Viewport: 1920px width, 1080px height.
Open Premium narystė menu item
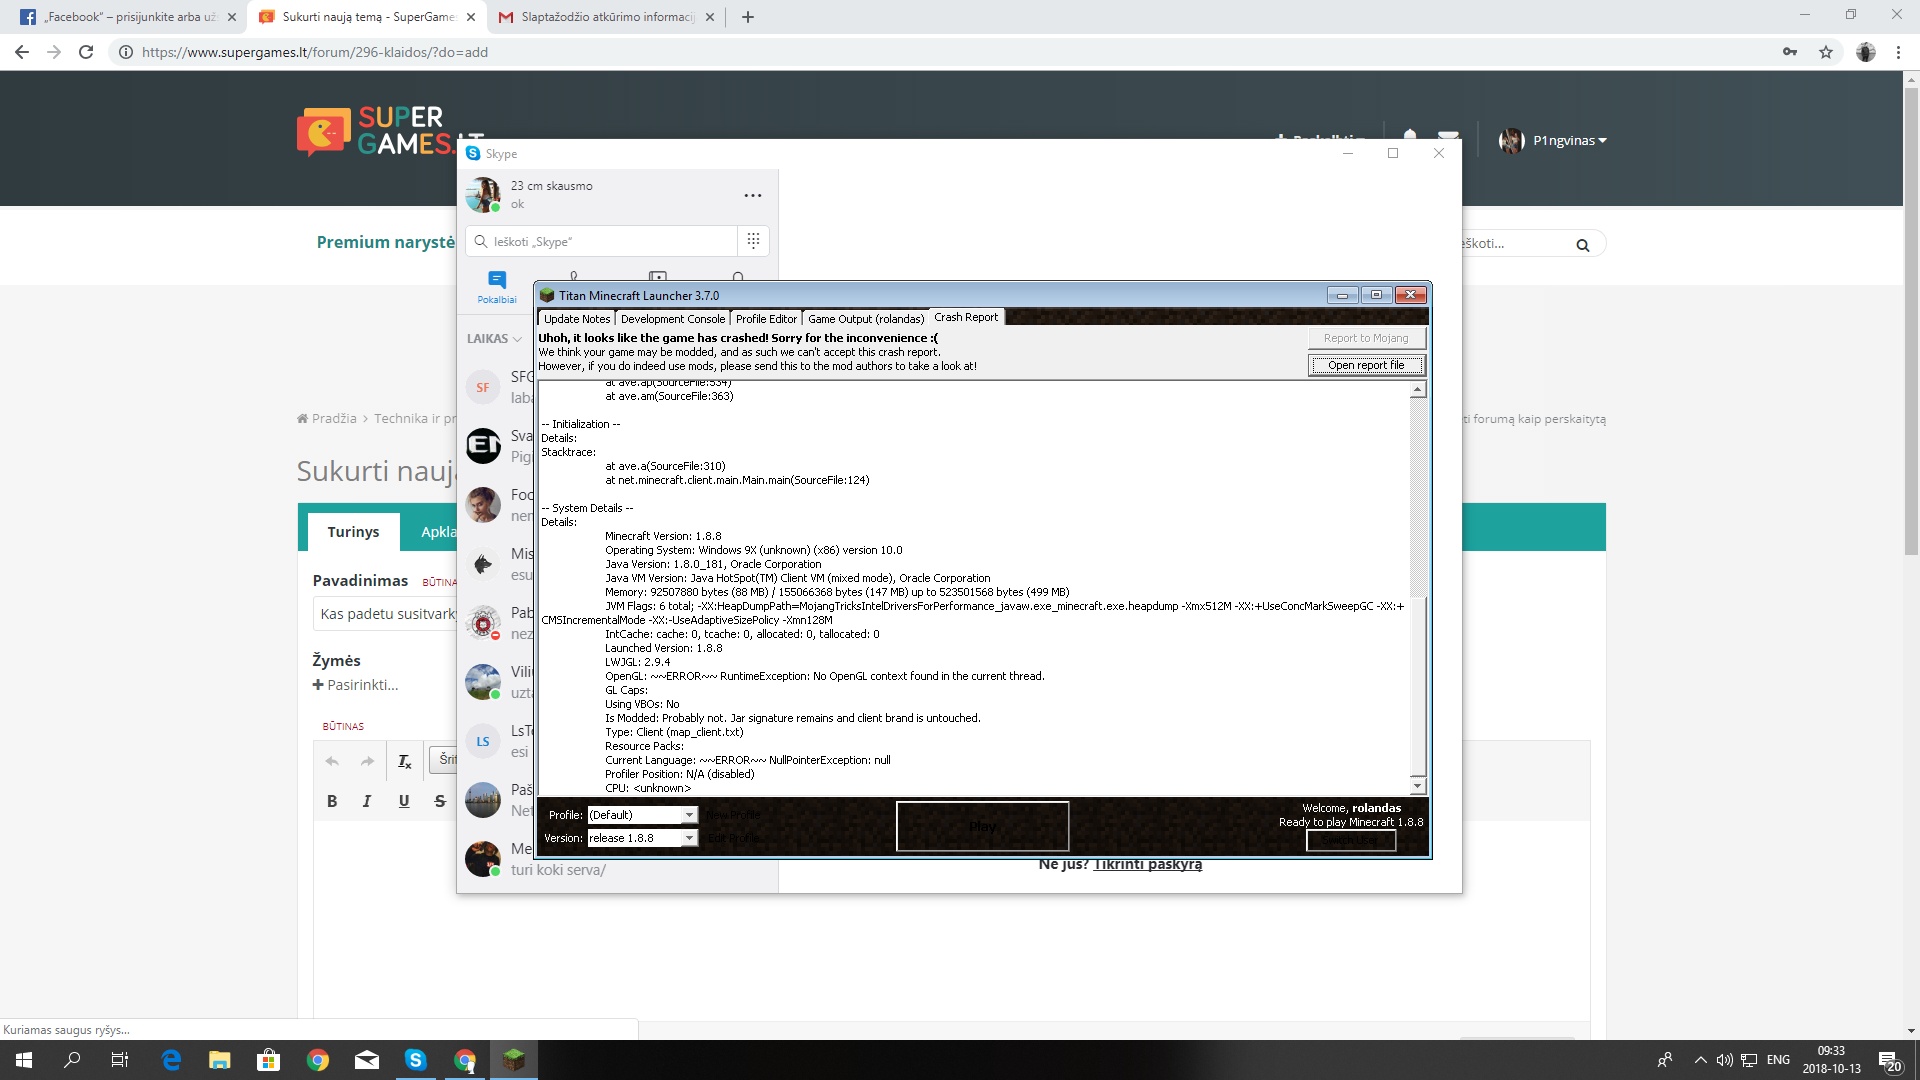(385, 242)
